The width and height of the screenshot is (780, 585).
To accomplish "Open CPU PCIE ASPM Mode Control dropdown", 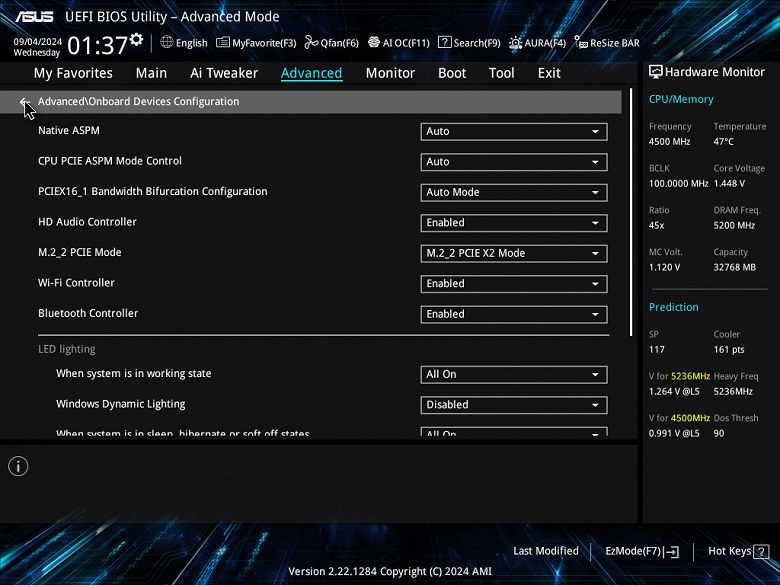I will [x=514, y=162].
